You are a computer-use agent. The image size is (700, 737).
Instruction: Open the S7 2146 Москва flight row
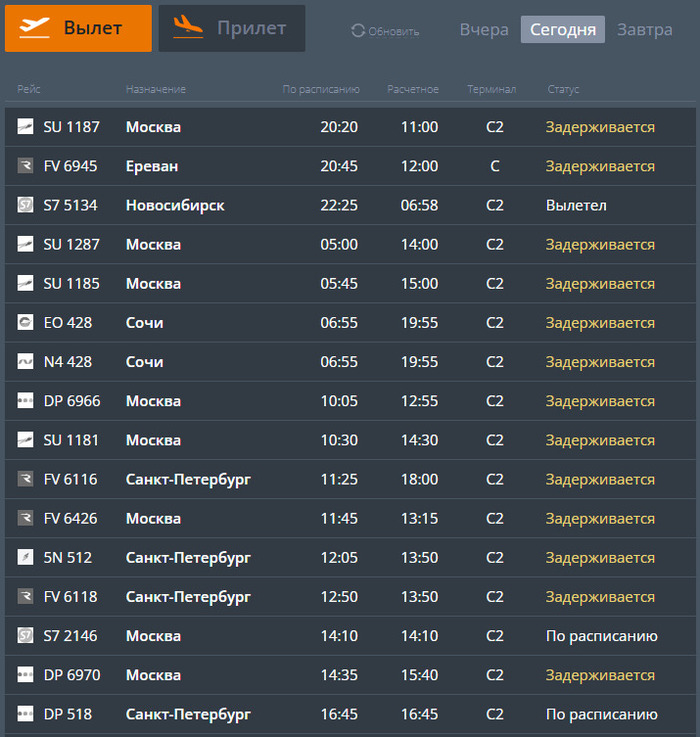pyautogui.click(x=350, y=635)
